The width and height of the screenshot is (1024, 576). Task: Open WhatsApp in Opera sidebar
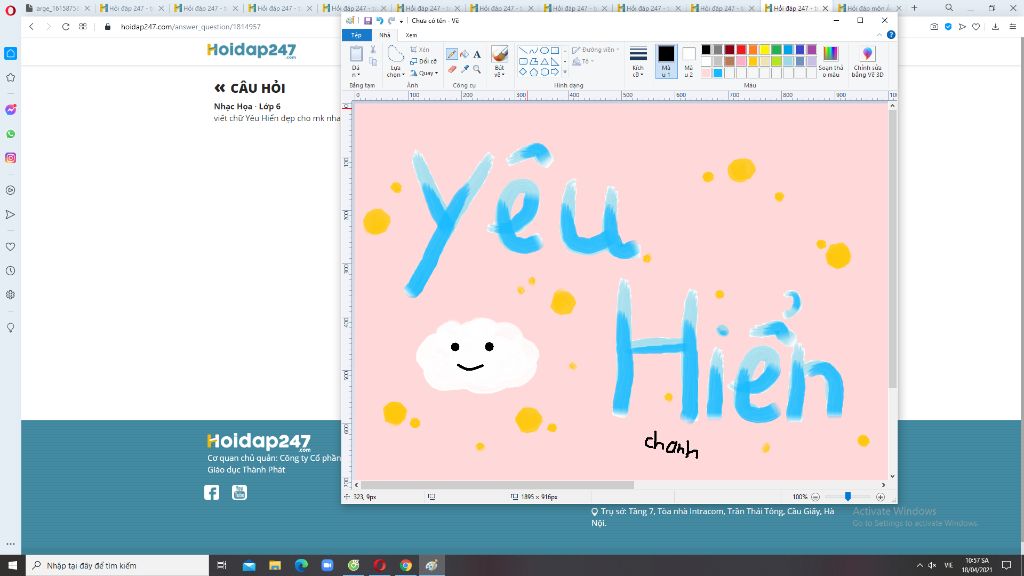(x=10, y=134)
